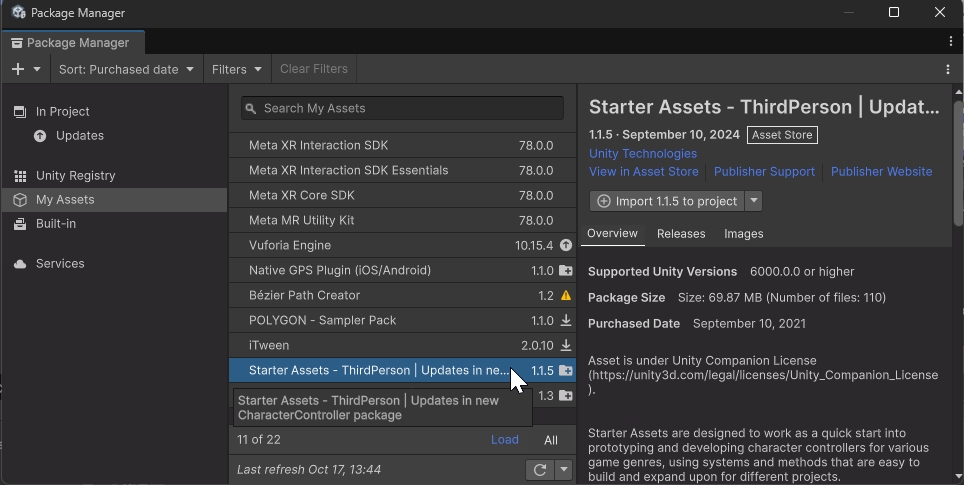964x485 pixels.
Task: Click Load to load more assets
Action: tap(504, 440)
